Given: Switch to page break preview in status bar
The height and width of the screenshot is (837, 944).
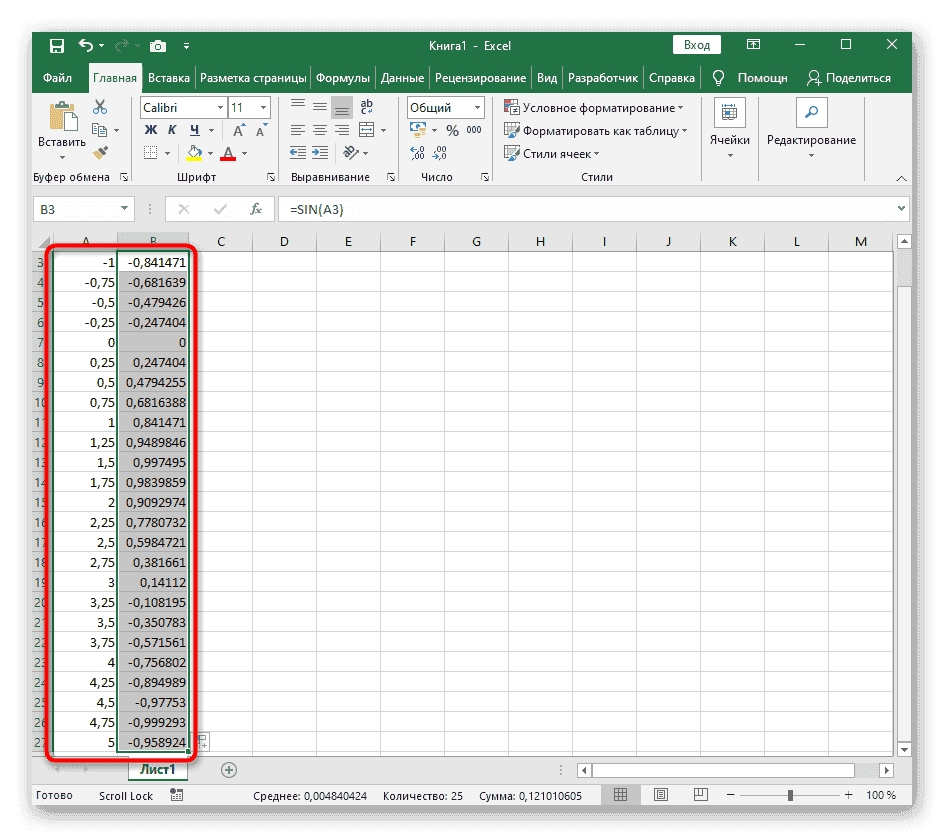Looking at the screenshot, I should coord(700,794).
